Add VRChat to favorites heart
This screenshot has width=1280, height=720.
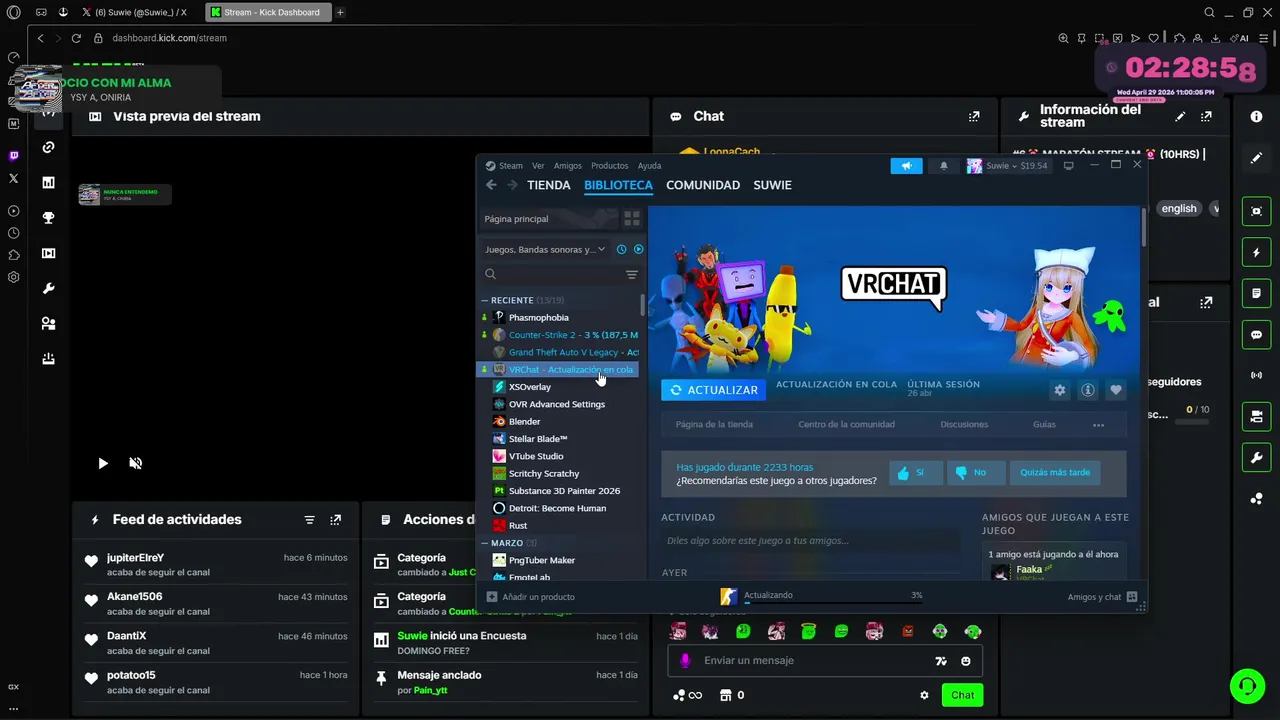click(1116, 390)
